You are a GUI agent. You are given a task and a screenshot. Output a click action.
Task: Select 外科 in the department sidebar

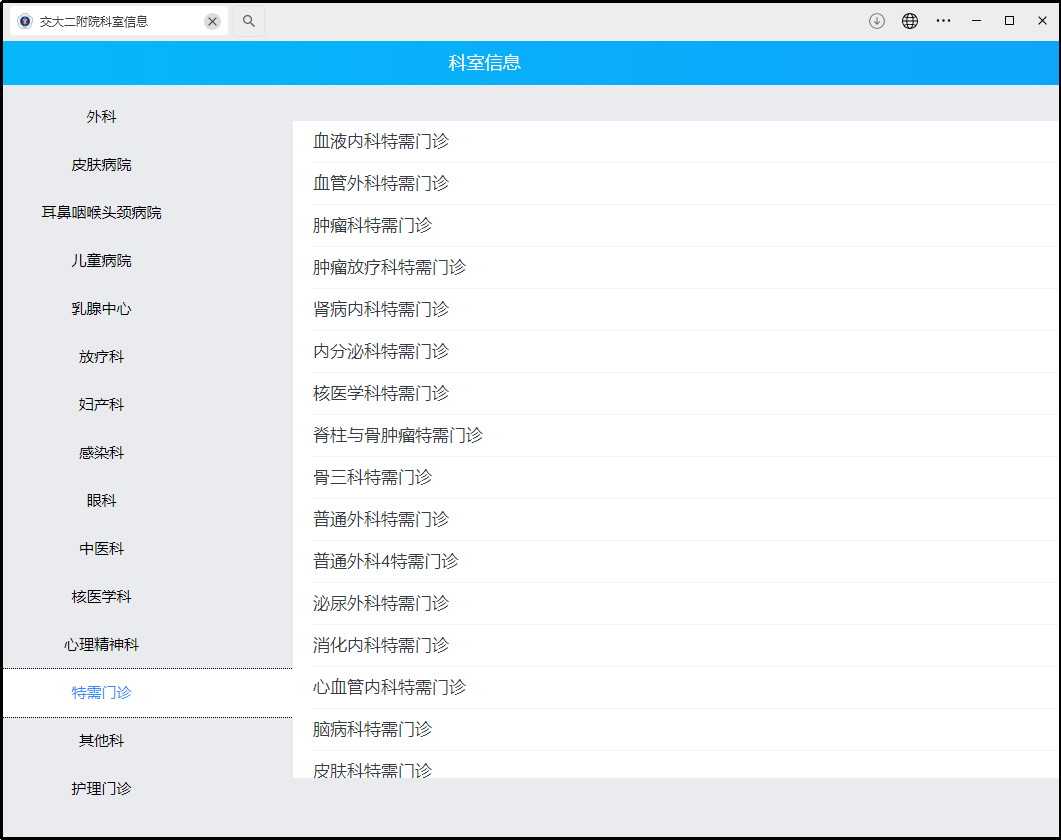click(101, 117)
